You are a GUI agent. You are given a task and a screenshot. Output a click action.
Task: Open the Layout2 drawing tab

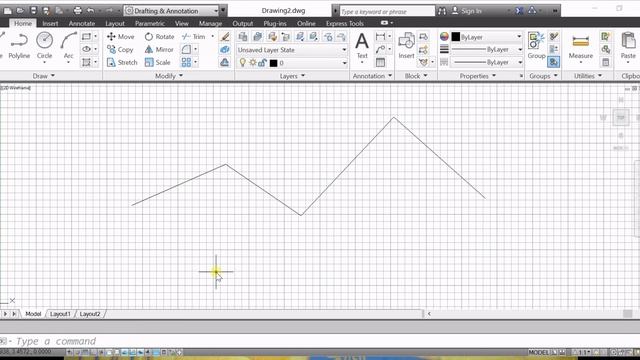coord(90,314)
